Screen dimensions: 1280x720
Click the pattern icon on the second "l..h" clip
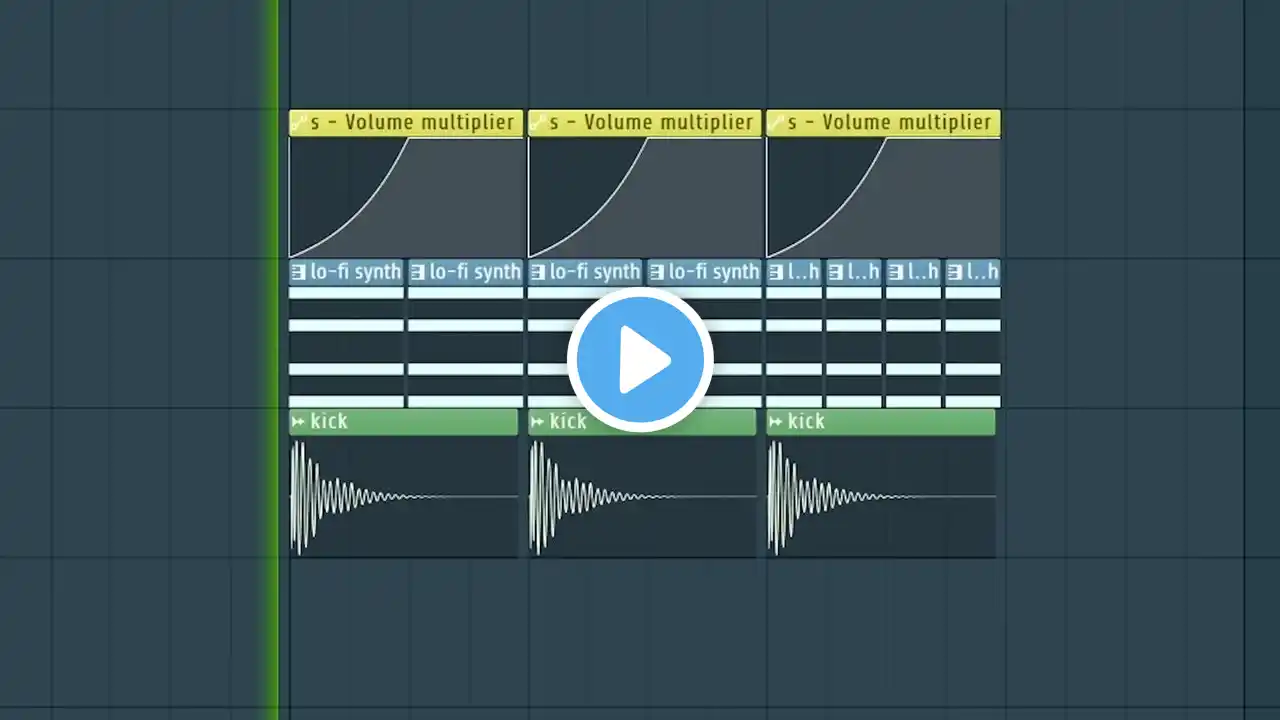[836, 272]
